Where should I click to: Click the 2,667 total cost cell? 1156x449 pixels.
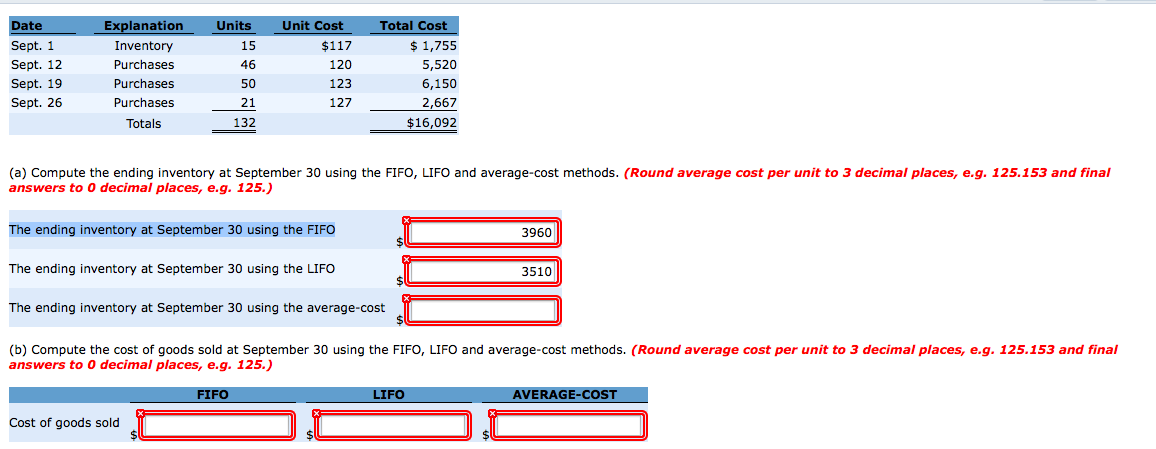[439, 103]
